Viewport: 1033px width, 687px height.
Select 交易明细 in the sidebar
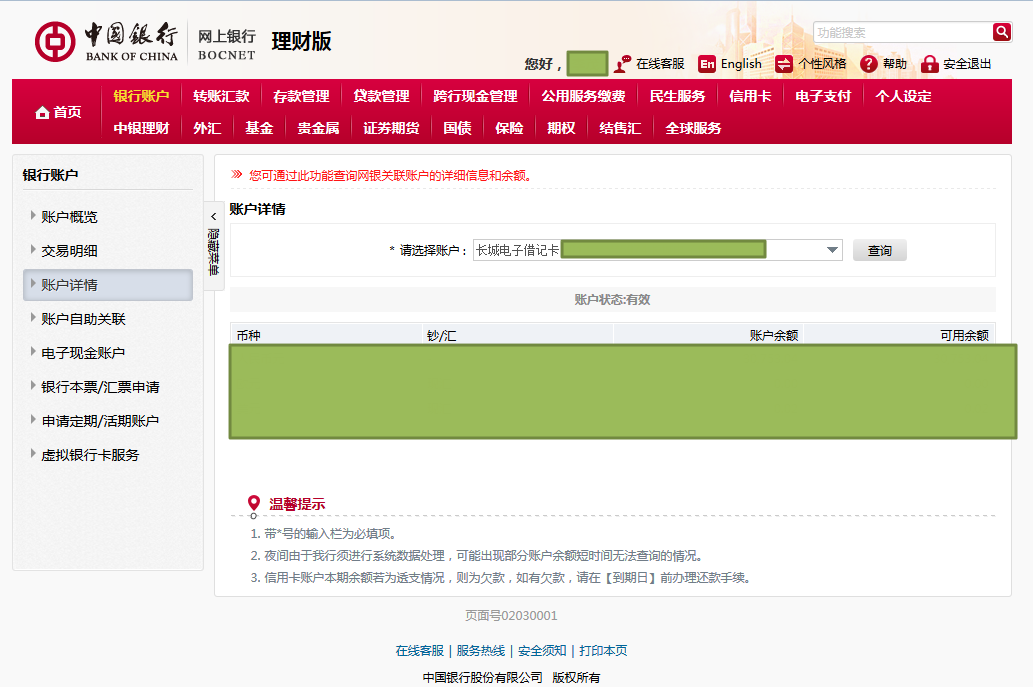pos(69,251)
